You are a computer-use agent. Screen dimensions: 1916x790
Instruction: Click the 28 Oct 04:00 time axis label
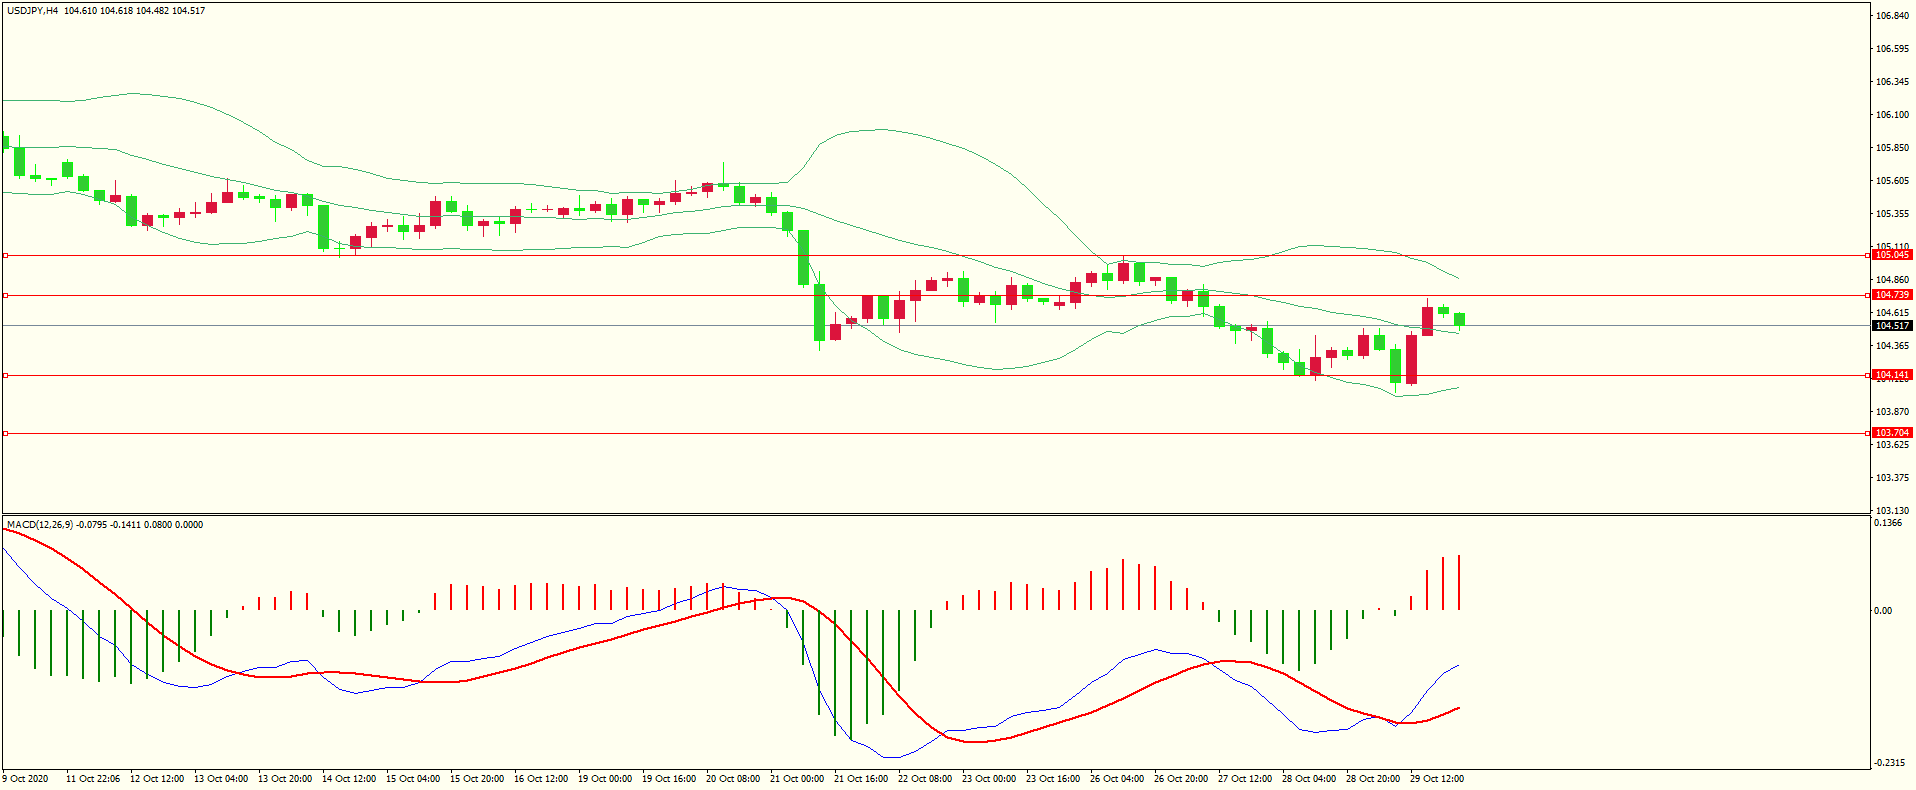tap(1309, 778)
